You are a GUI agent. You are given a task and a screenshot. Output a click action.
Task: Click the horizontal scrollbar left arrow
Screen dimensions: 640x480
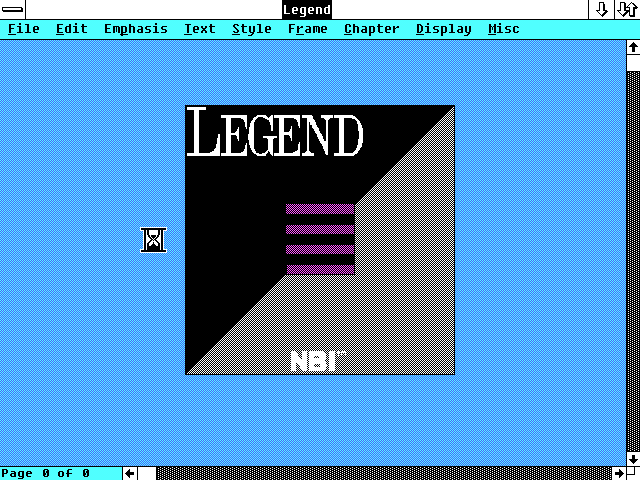pyautogui.click(x=130, y=473)
